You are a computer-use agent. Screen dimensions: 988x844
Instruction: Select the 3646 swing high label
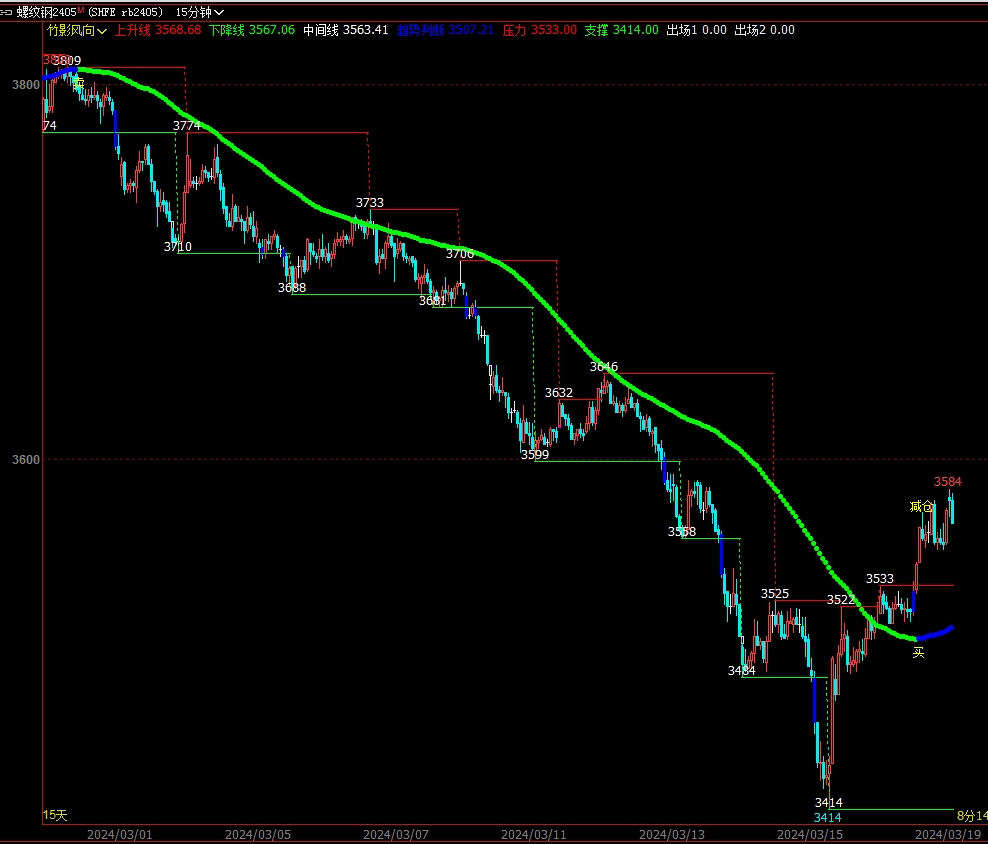click(603, 367)
